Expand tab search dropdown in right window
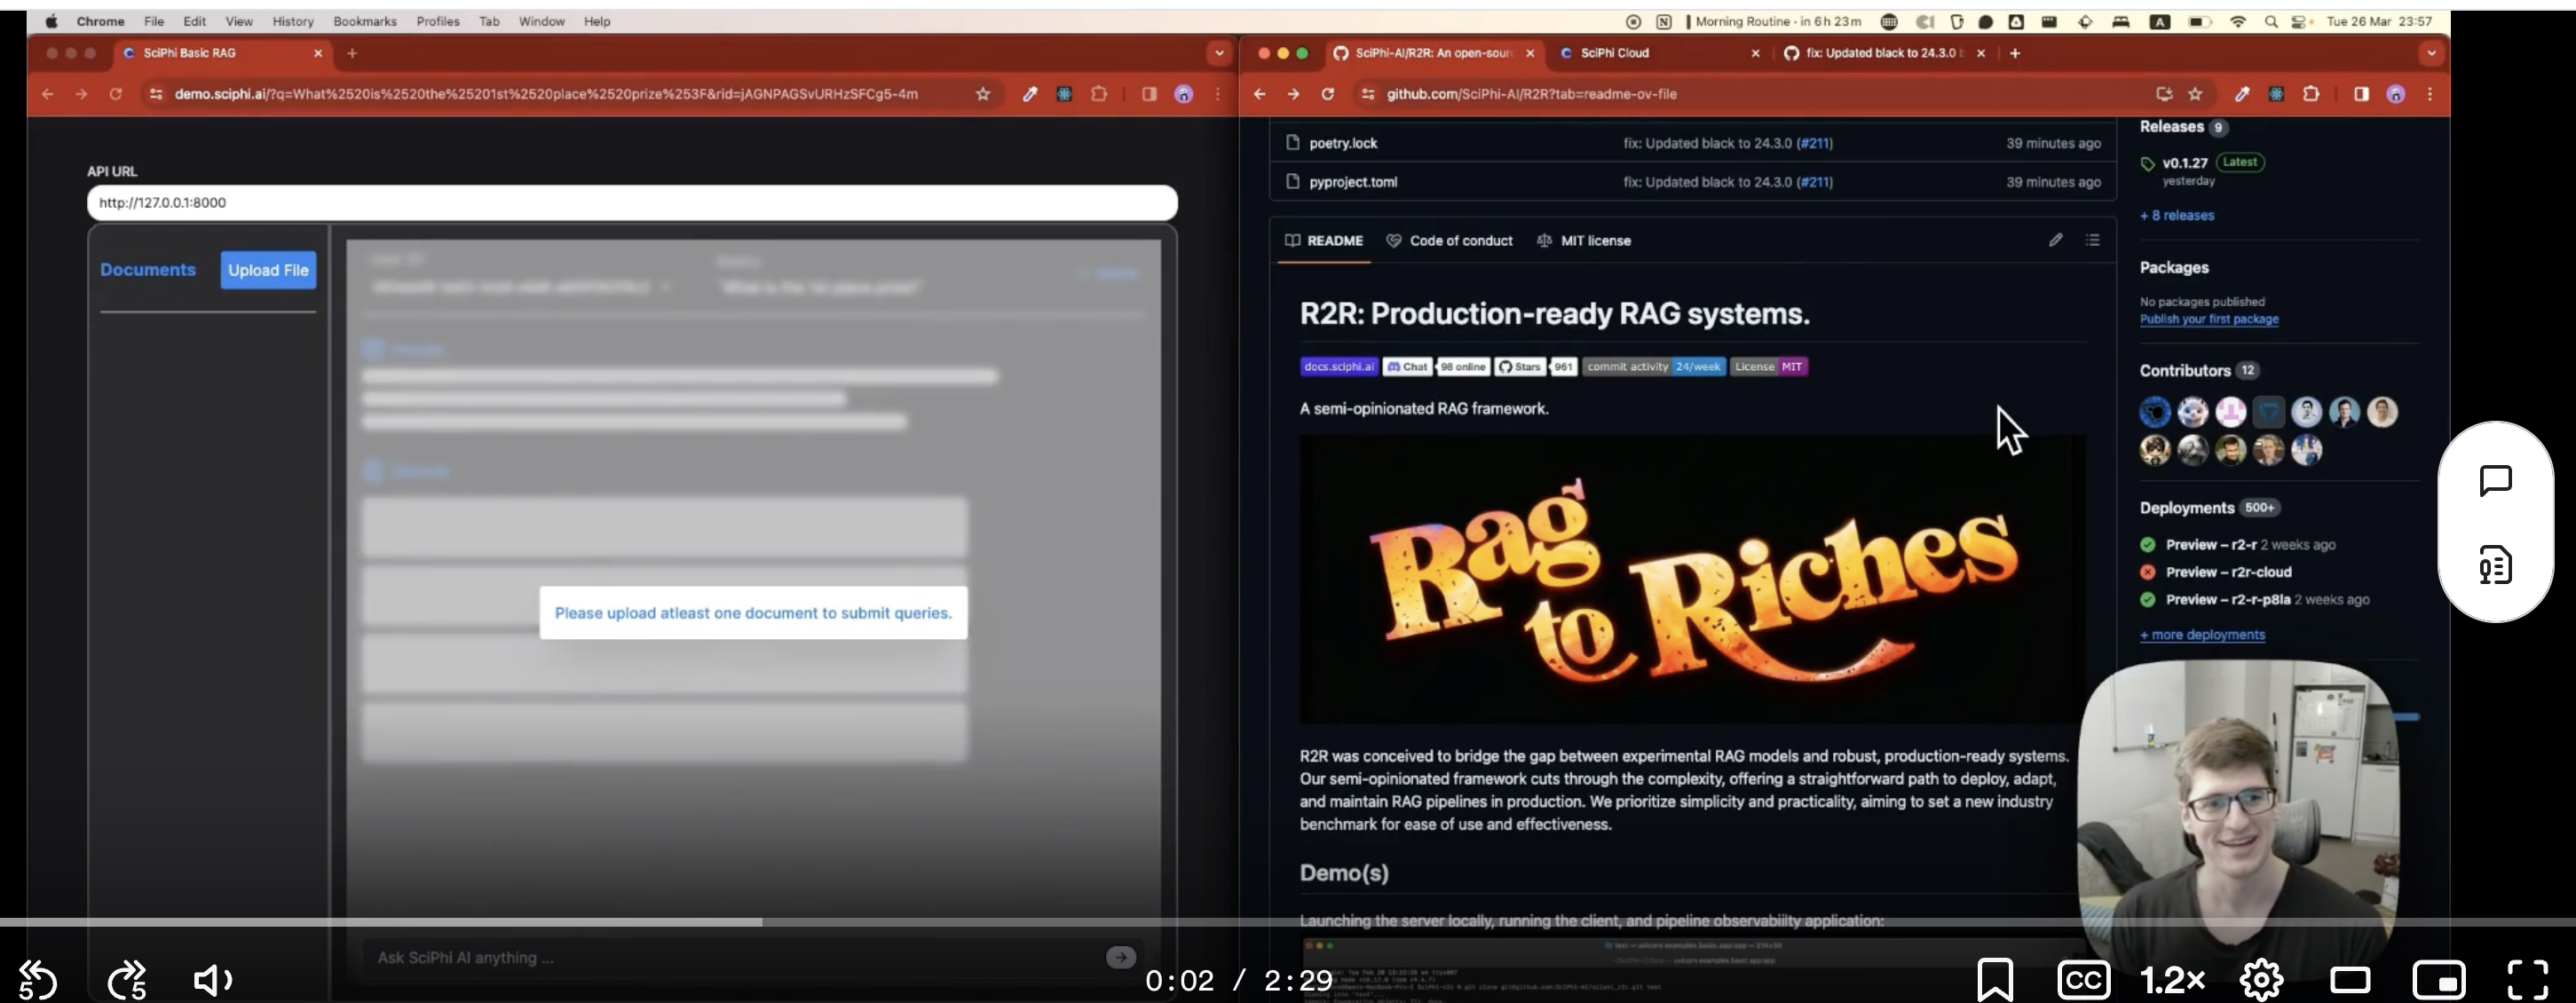The image size is (2576, 1003). 2431,53
